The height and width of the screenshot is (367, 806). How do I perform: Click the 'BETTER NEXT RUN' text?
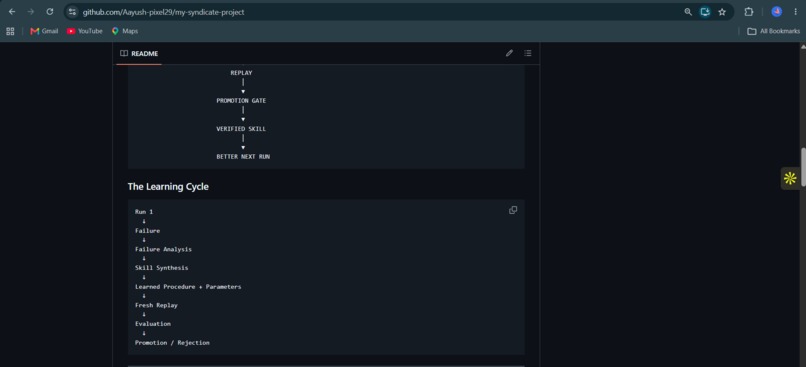[243, 156]
